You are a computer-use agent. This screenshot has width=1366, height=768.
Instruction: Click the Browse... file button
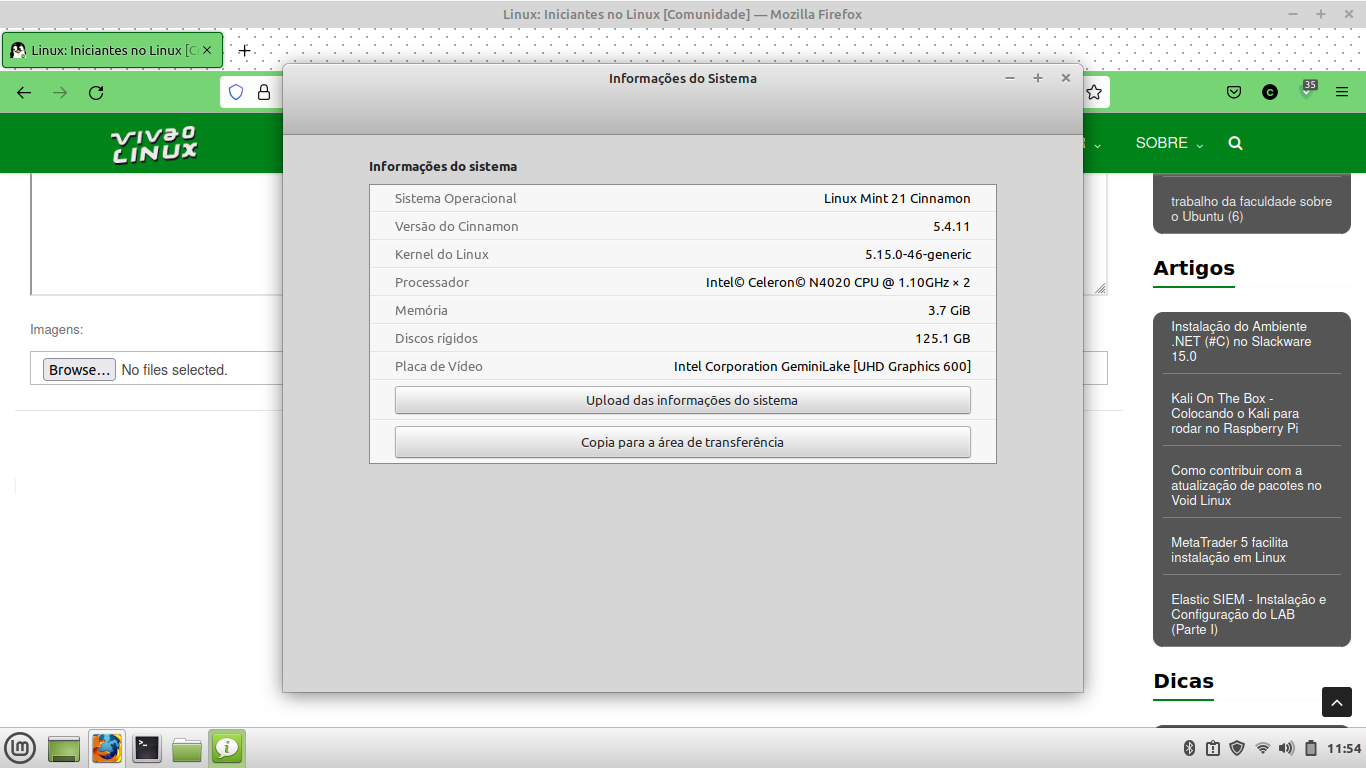click(x=79, y=370)
